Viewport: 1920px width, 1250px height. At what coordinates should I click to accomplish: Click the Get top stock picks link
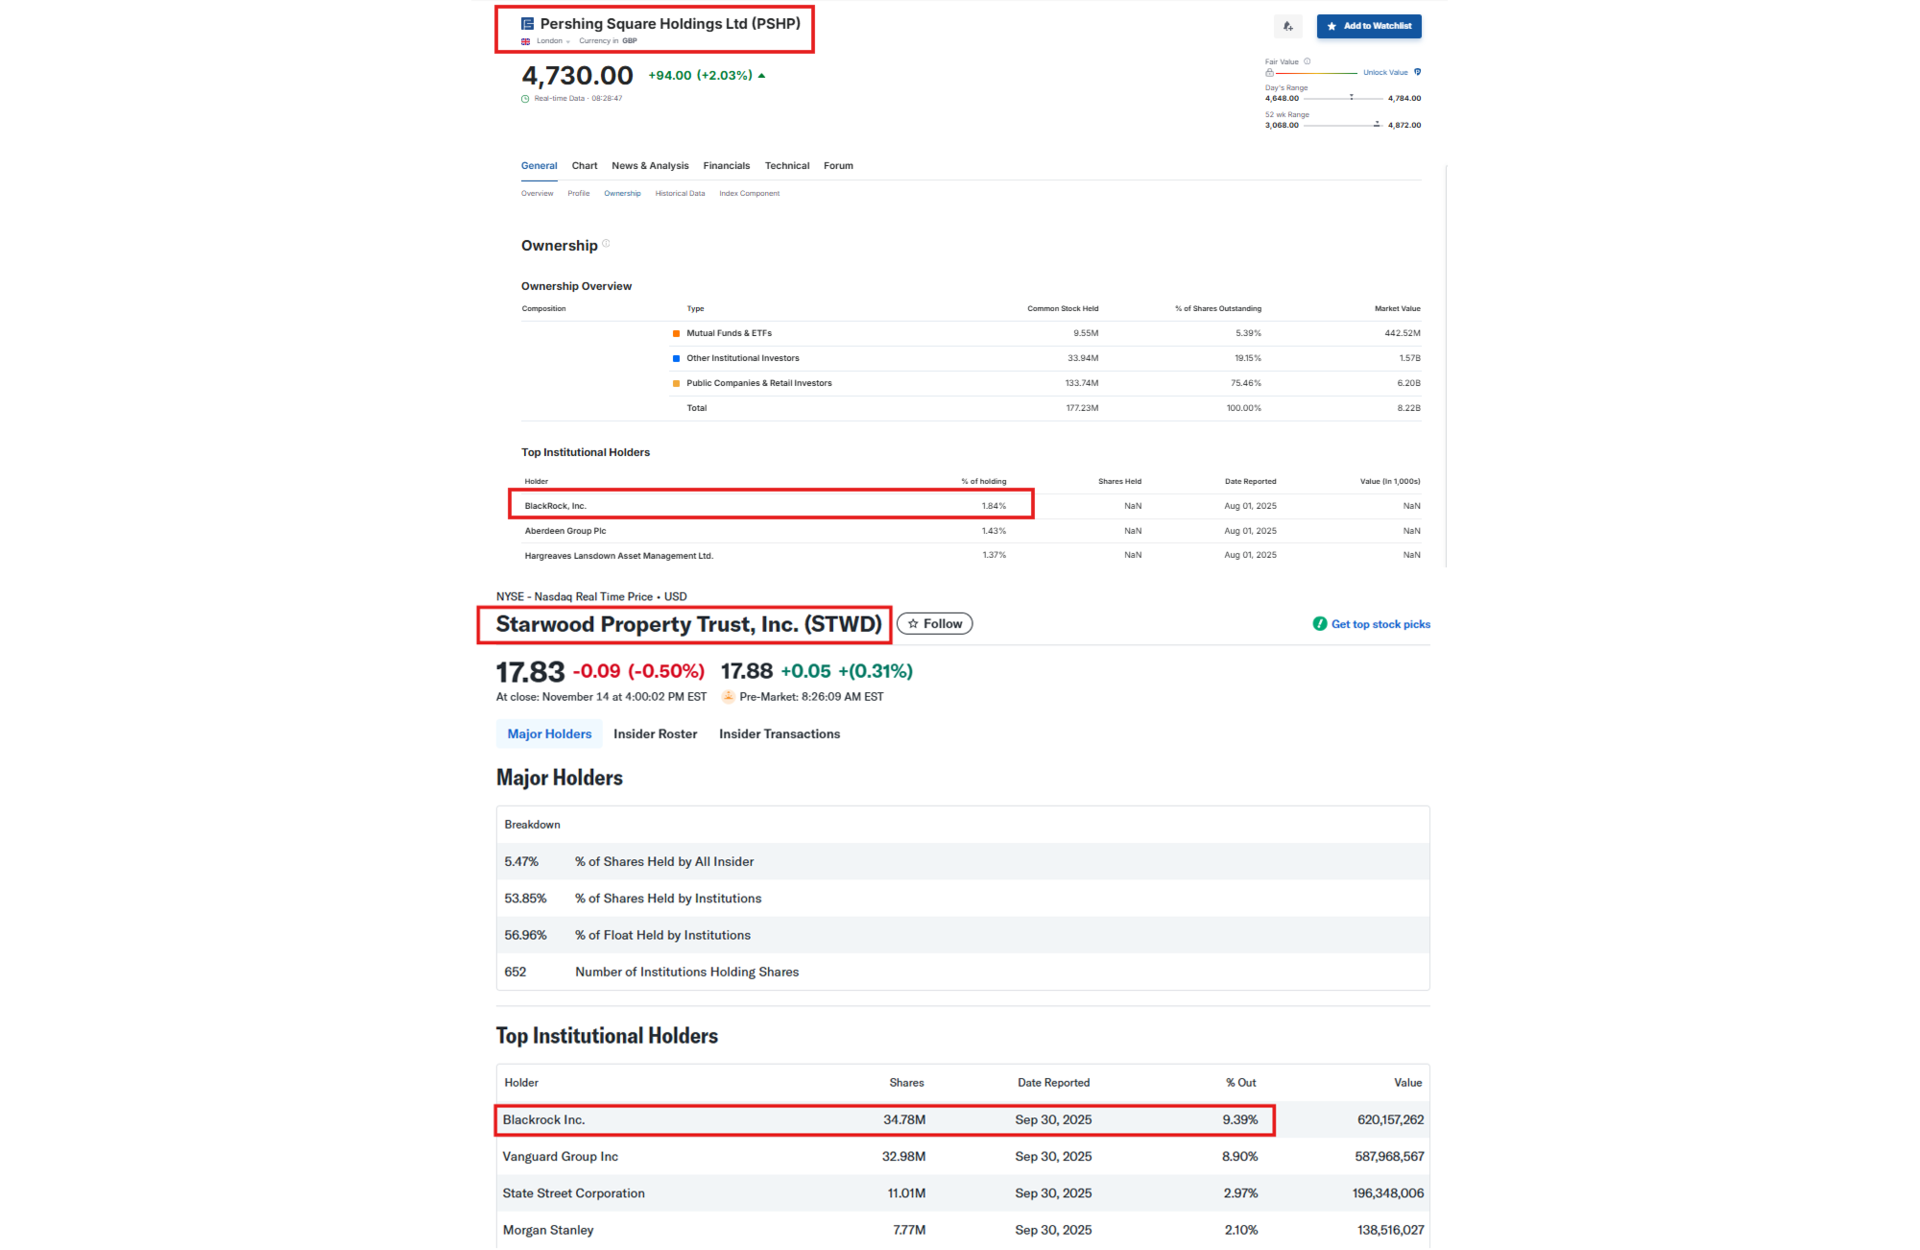[1380, 624]
